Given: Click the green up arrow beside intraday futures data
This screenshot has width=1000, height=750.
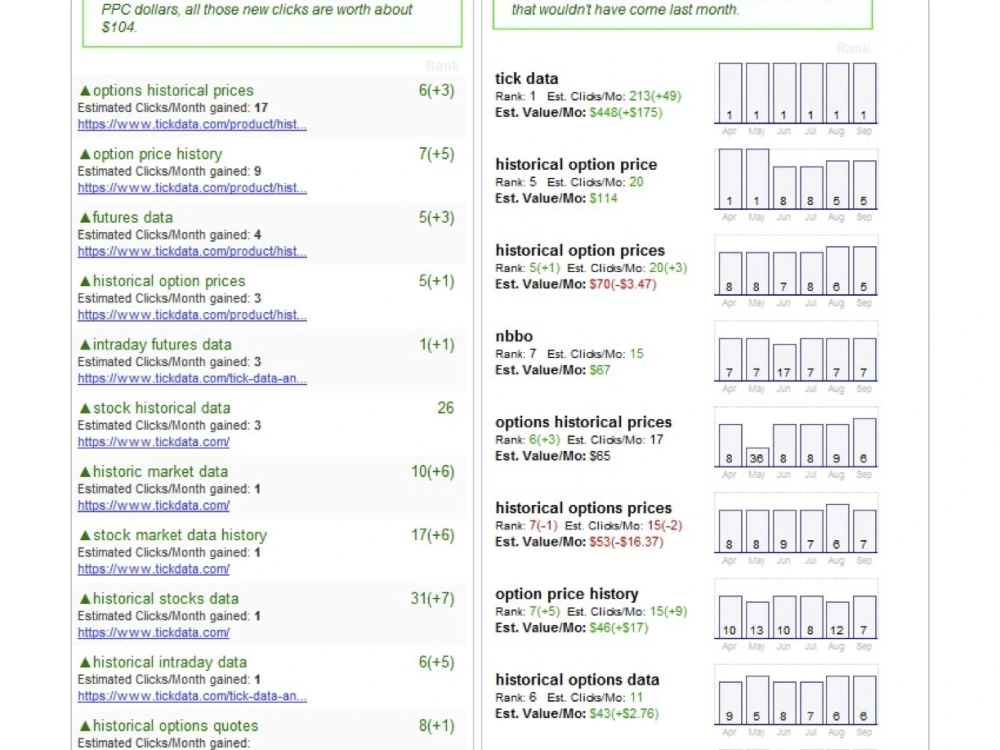Looking at the screenshot, I should (x=85, y=345).
